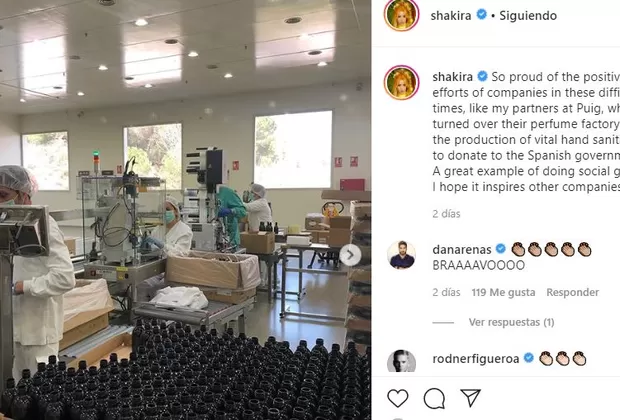The height and width of the screenshot is (420, 620).
Task: Click the BRAAAAVOOOO comment text
Action: (x=479, y=265)
